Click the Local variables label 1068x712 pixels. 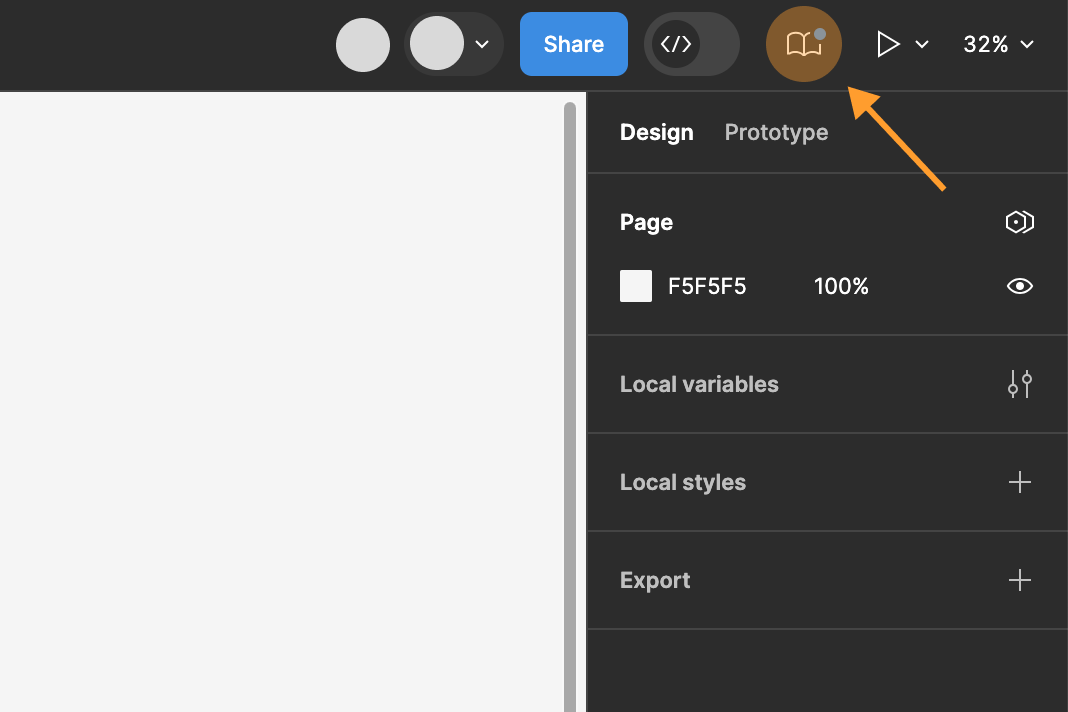click(699, 384)
